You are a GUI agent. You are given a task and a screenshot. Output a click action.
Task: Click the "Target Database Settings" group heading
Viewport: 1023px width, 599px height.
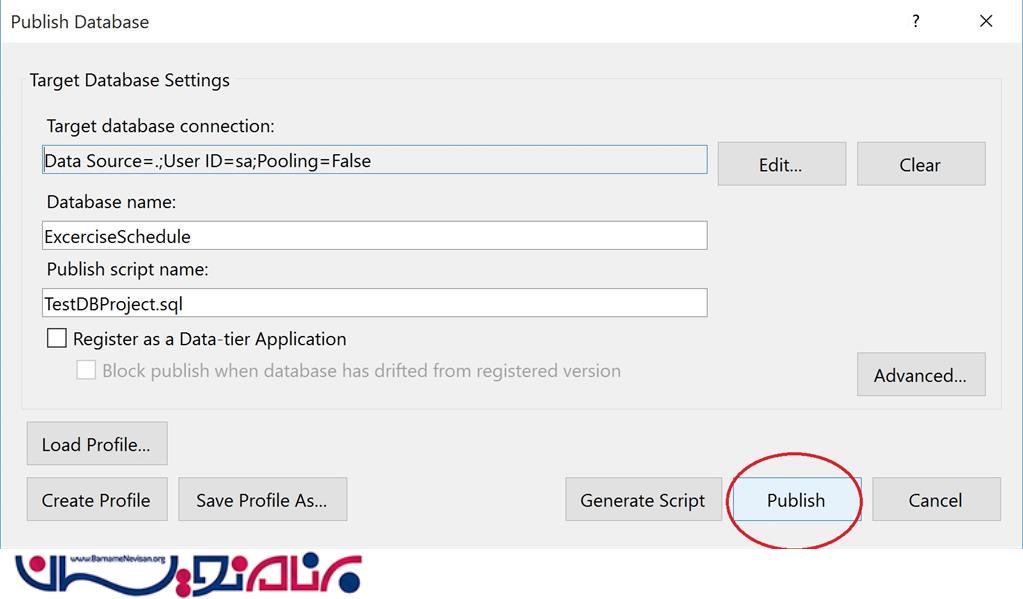[129, 80]
